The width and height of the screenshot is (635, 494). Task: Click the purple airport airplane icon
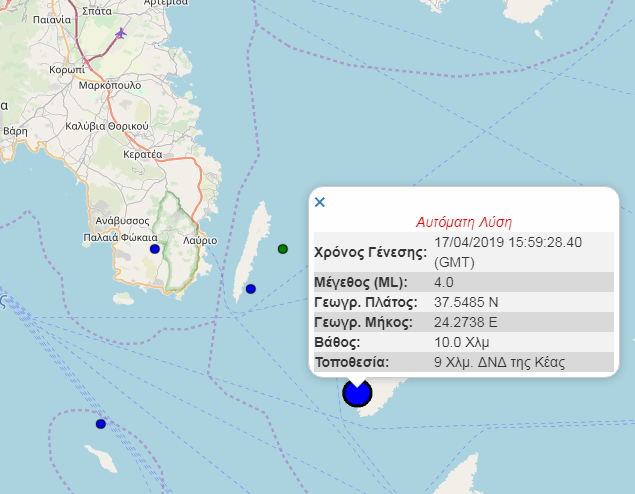pyautogui.click(x=122, y=34)
